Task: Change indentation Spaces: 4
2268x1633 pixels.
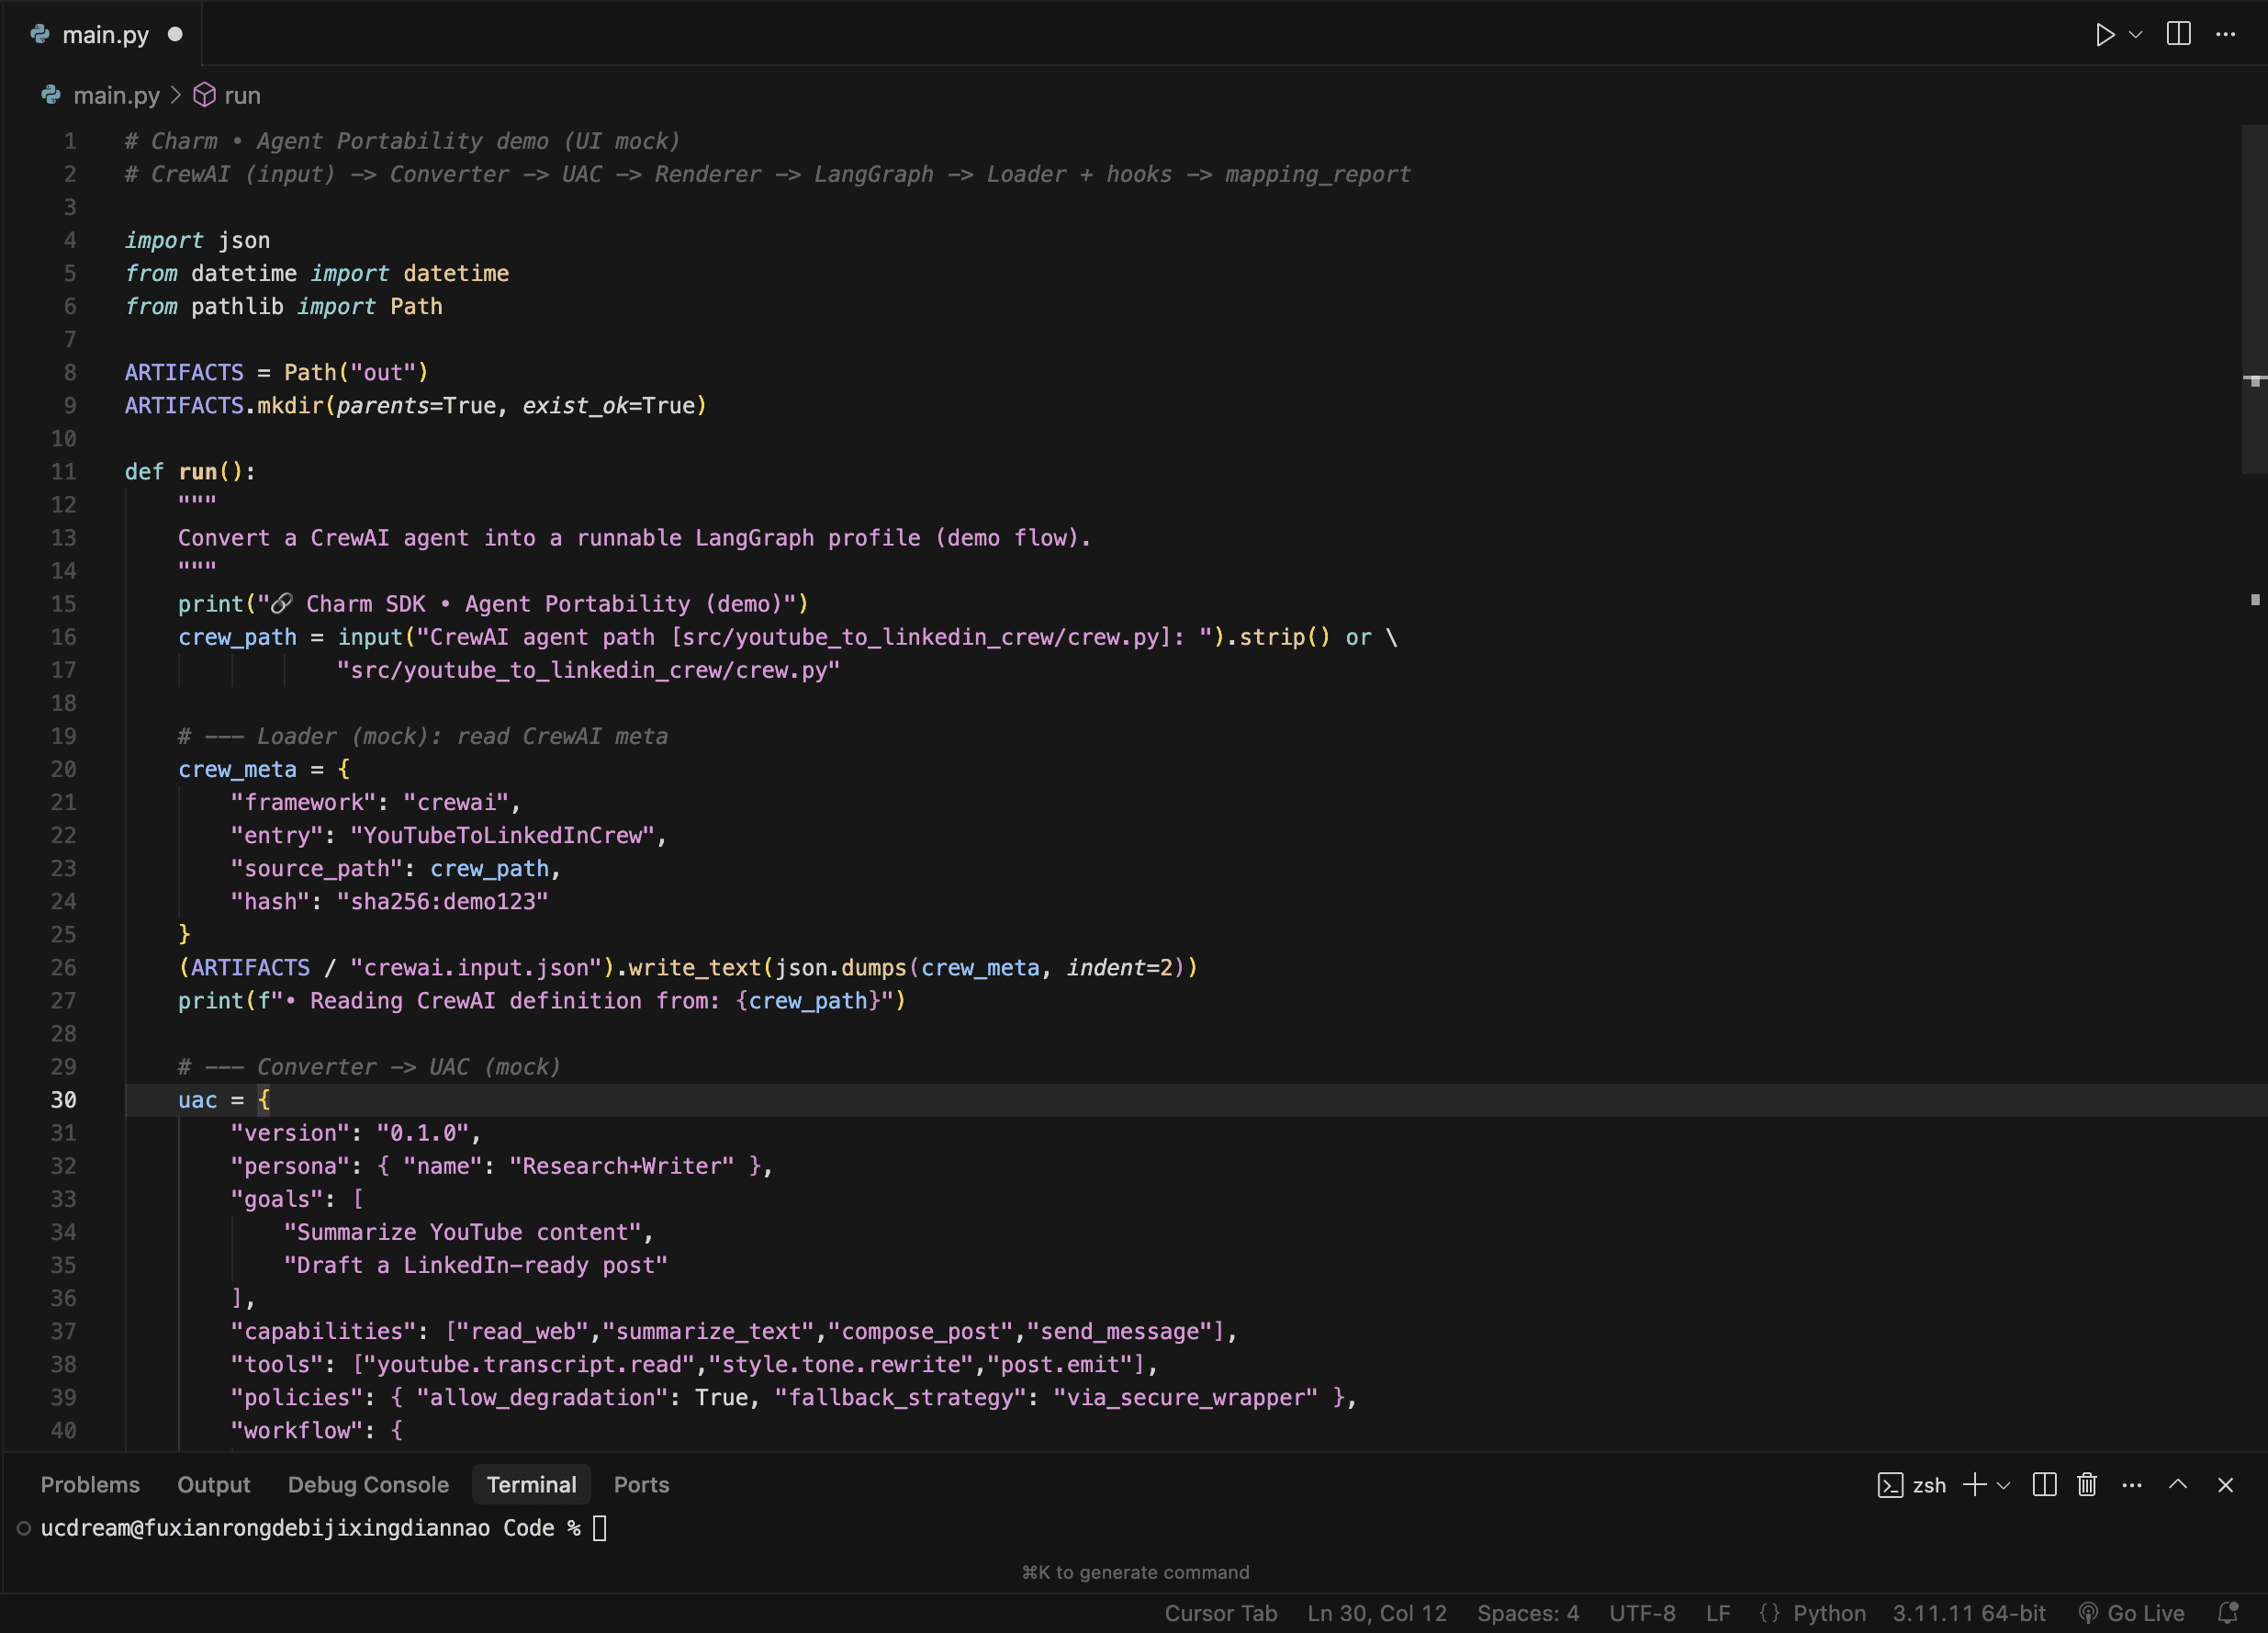Action: click(x=1527, y=1612)
